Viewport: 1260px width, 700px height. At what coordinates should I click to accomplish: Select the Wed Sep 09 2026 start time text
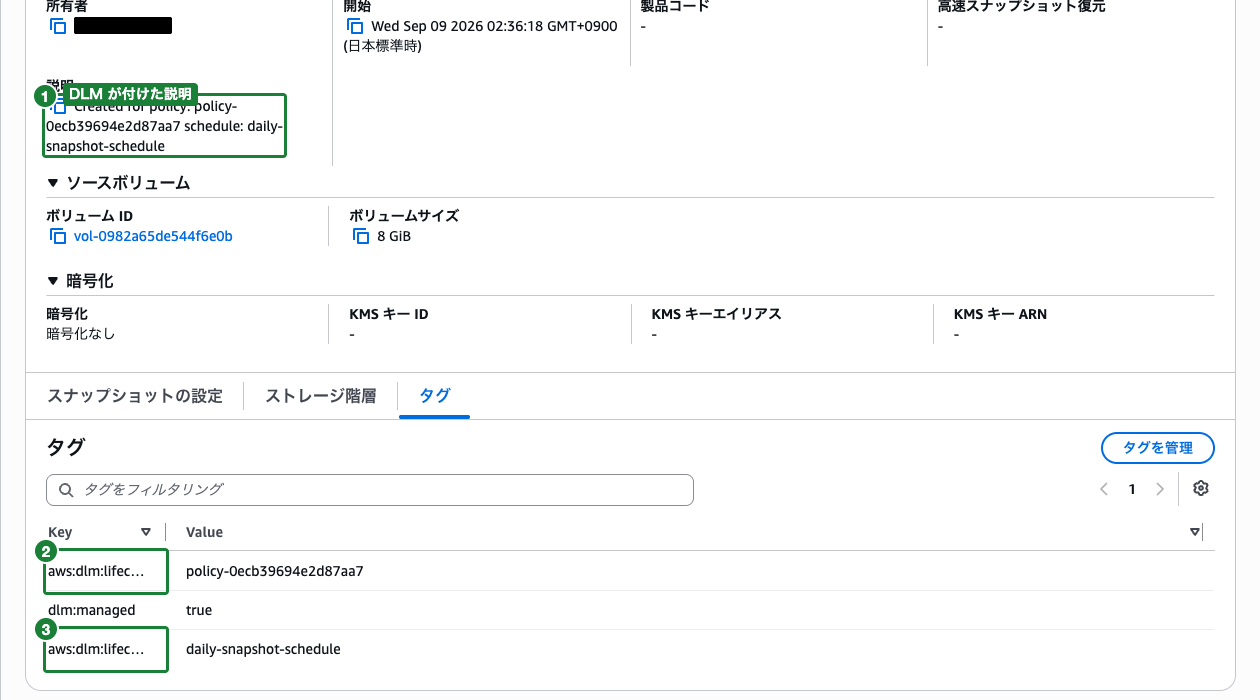point(494,26)
